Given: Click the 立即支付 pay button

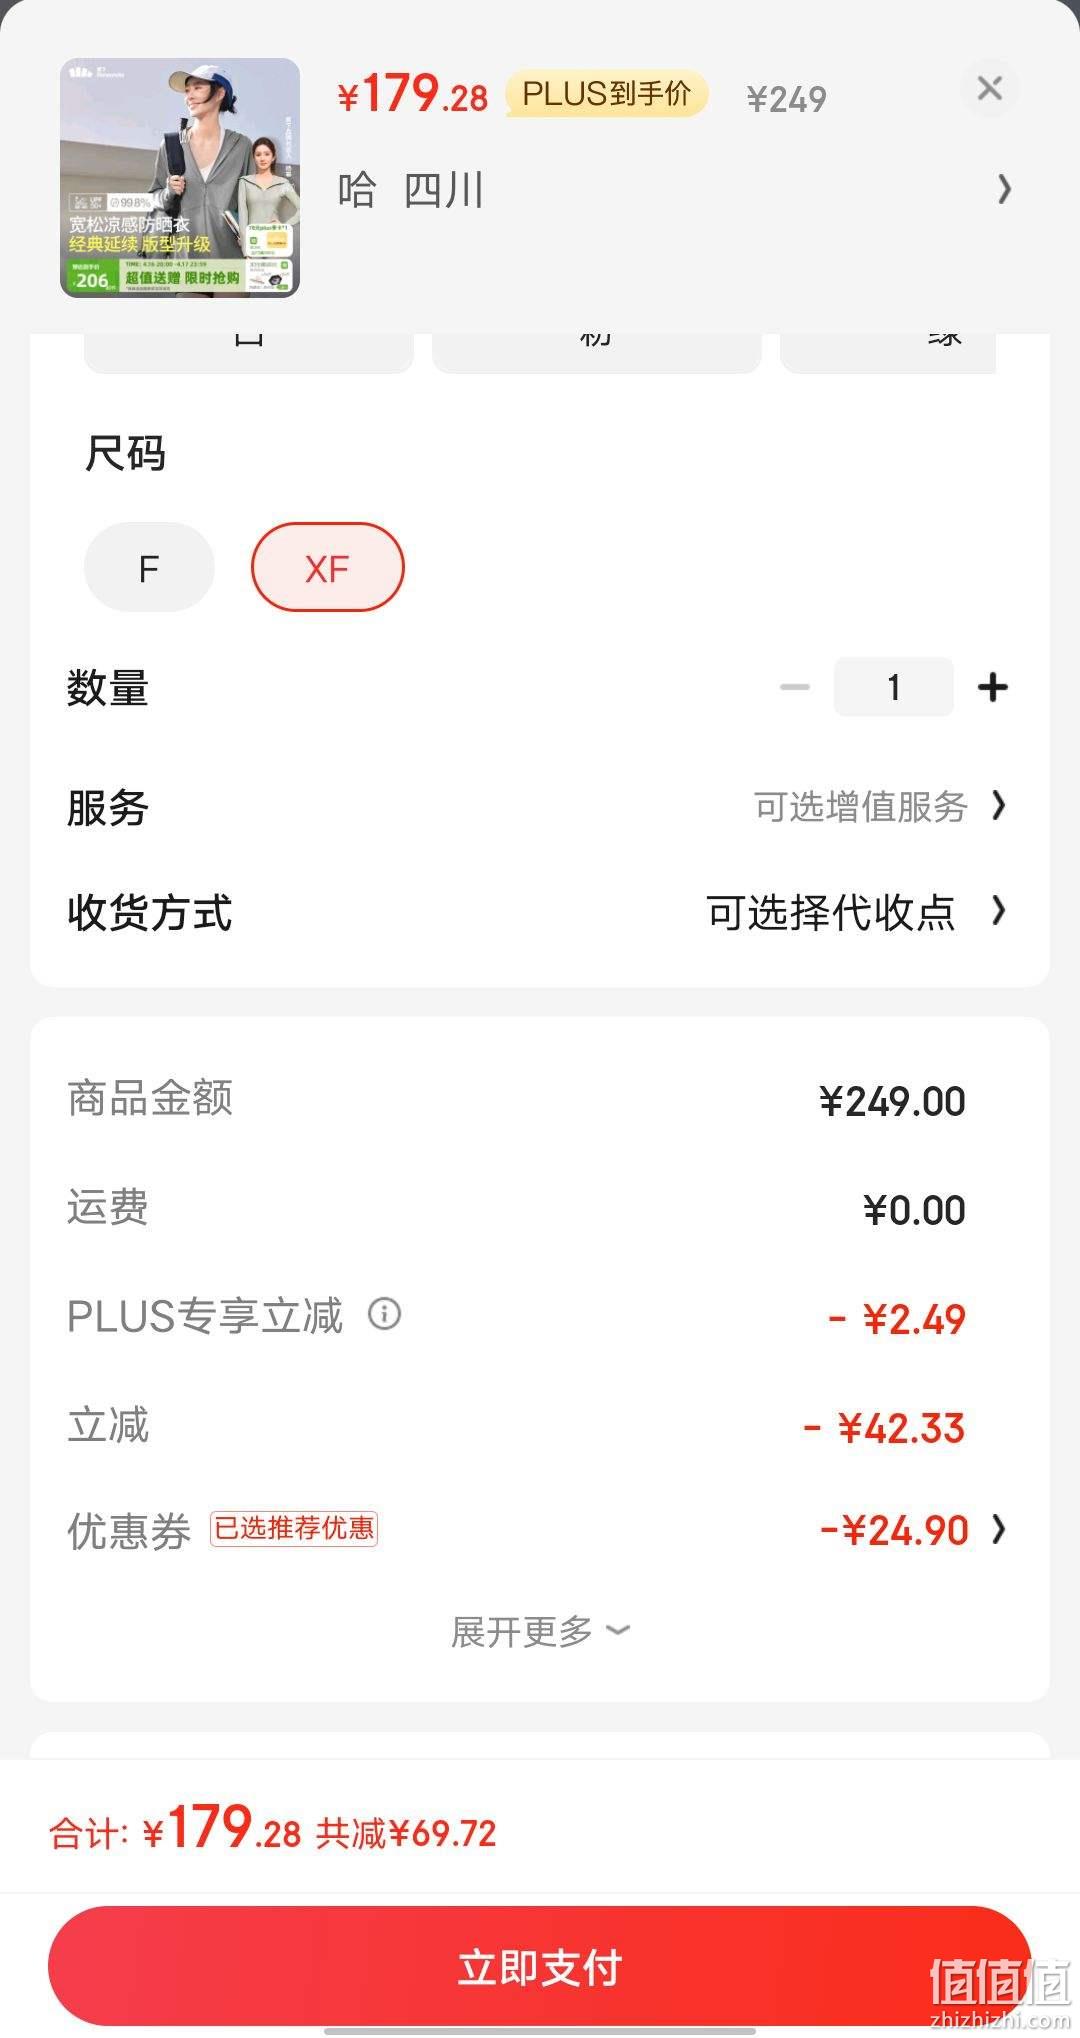Looking at the screenshot, I should [540, 1966].
